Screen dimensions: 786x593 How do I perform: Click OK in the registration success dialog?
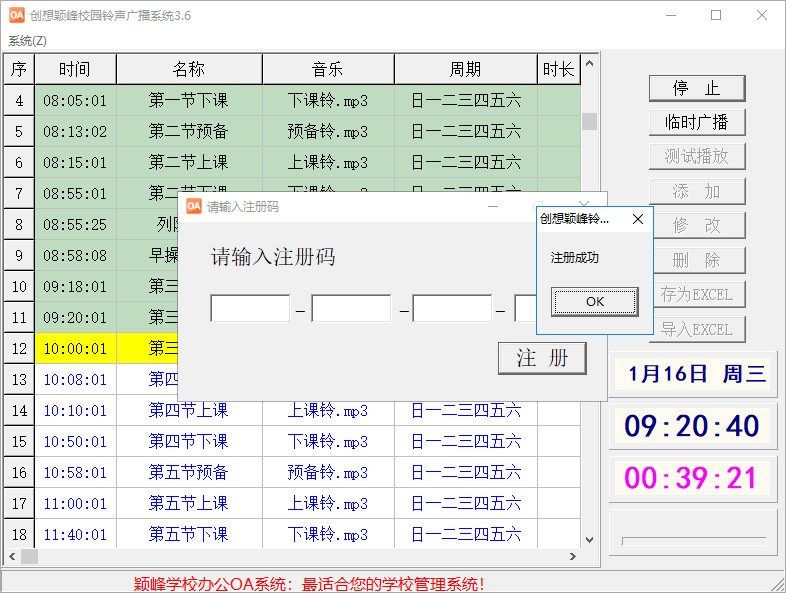pyautogui.click(x=594, y=301)
